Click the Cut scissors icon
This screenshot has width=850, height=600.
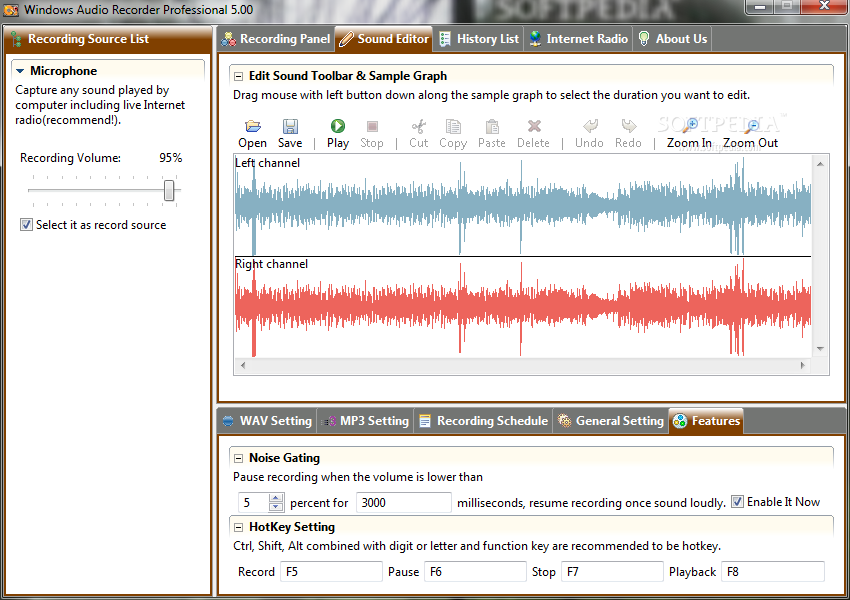(x=418, y=126)
